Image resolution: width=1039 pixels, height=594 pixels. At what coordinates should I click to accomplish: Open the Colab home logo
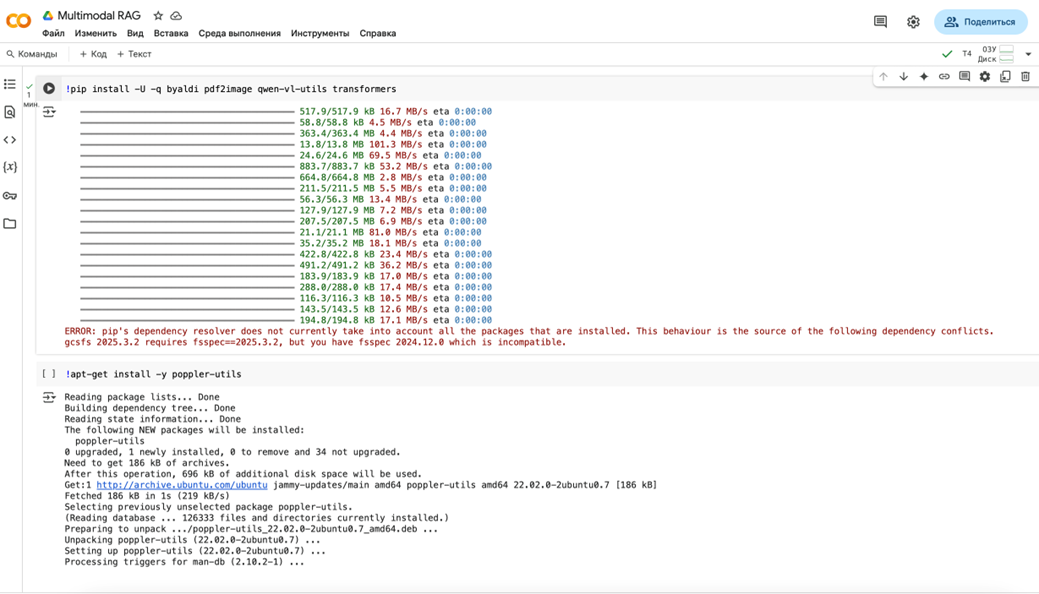(x=19, y=21)
